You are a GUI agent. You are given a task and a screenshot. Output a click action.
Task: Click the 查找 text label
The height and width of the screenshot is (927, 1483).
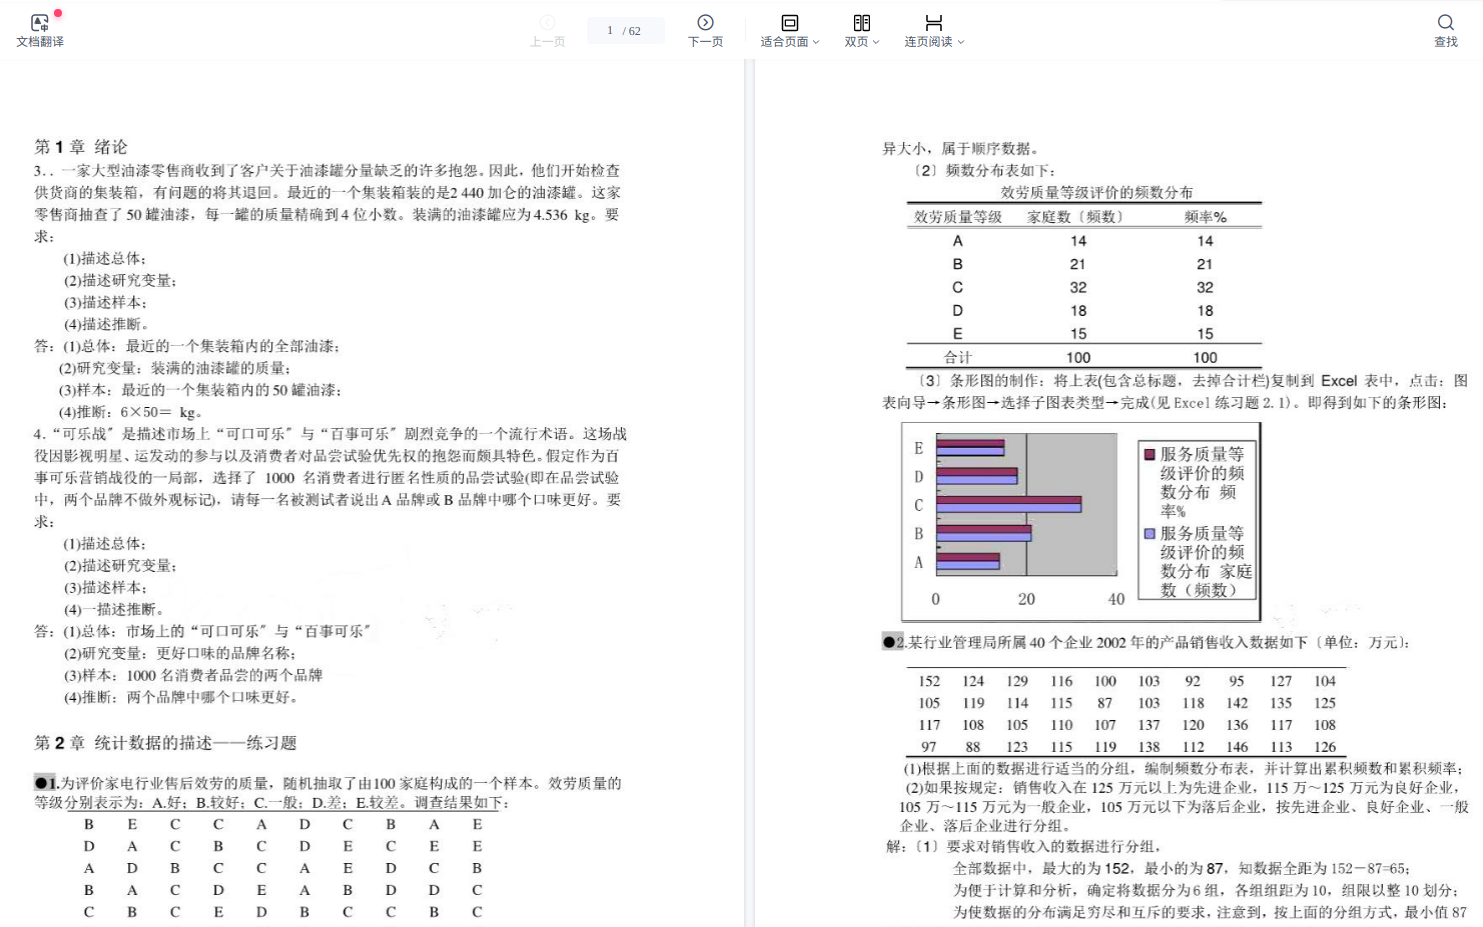(1445, 42)
